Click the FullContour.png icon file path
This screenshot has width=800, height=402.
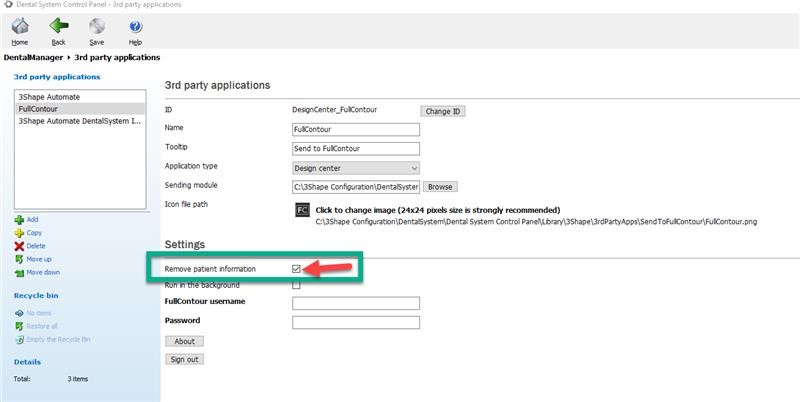coord(536,222)
